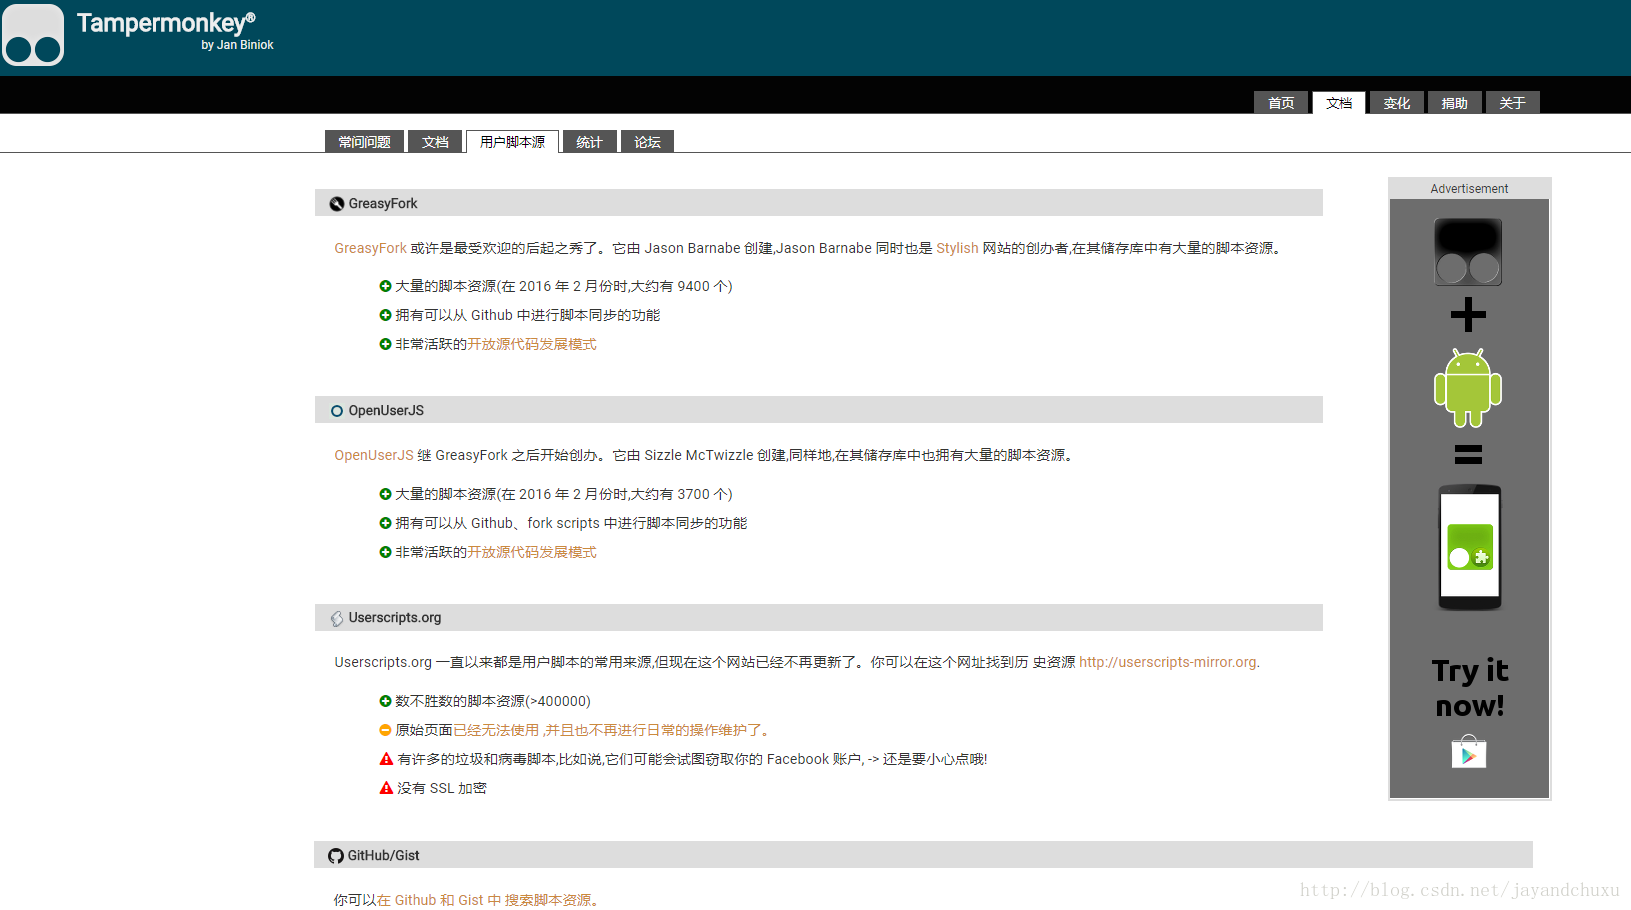This screenshot has width=1631, height=910.
Task: Click the Try it now! ad text
Action: tap(1470, 688)
